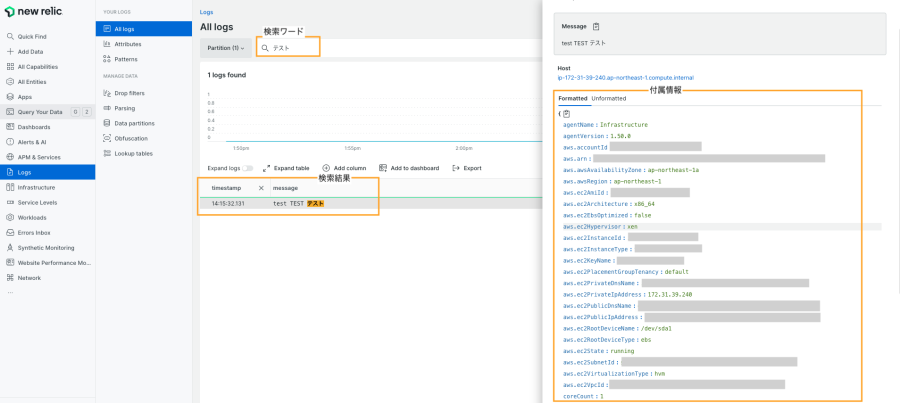Click the Add Data plus icon
This screenshot has height=403, width=900.
point(10,51)
